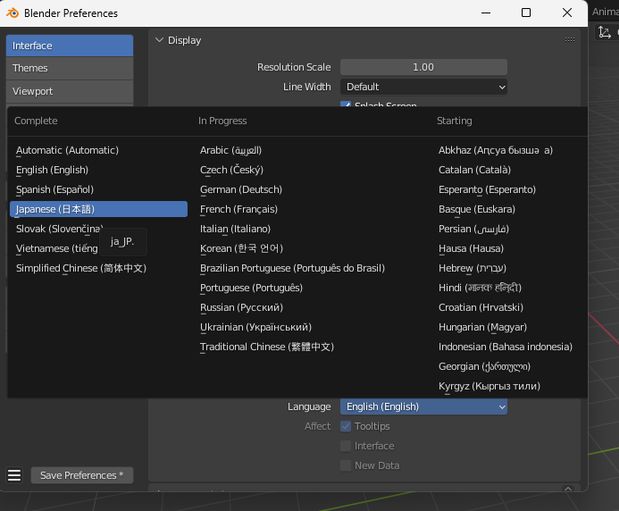Switch to the Themes tab
Viewport: 619px width, 511px height.
tap(69, 68)
